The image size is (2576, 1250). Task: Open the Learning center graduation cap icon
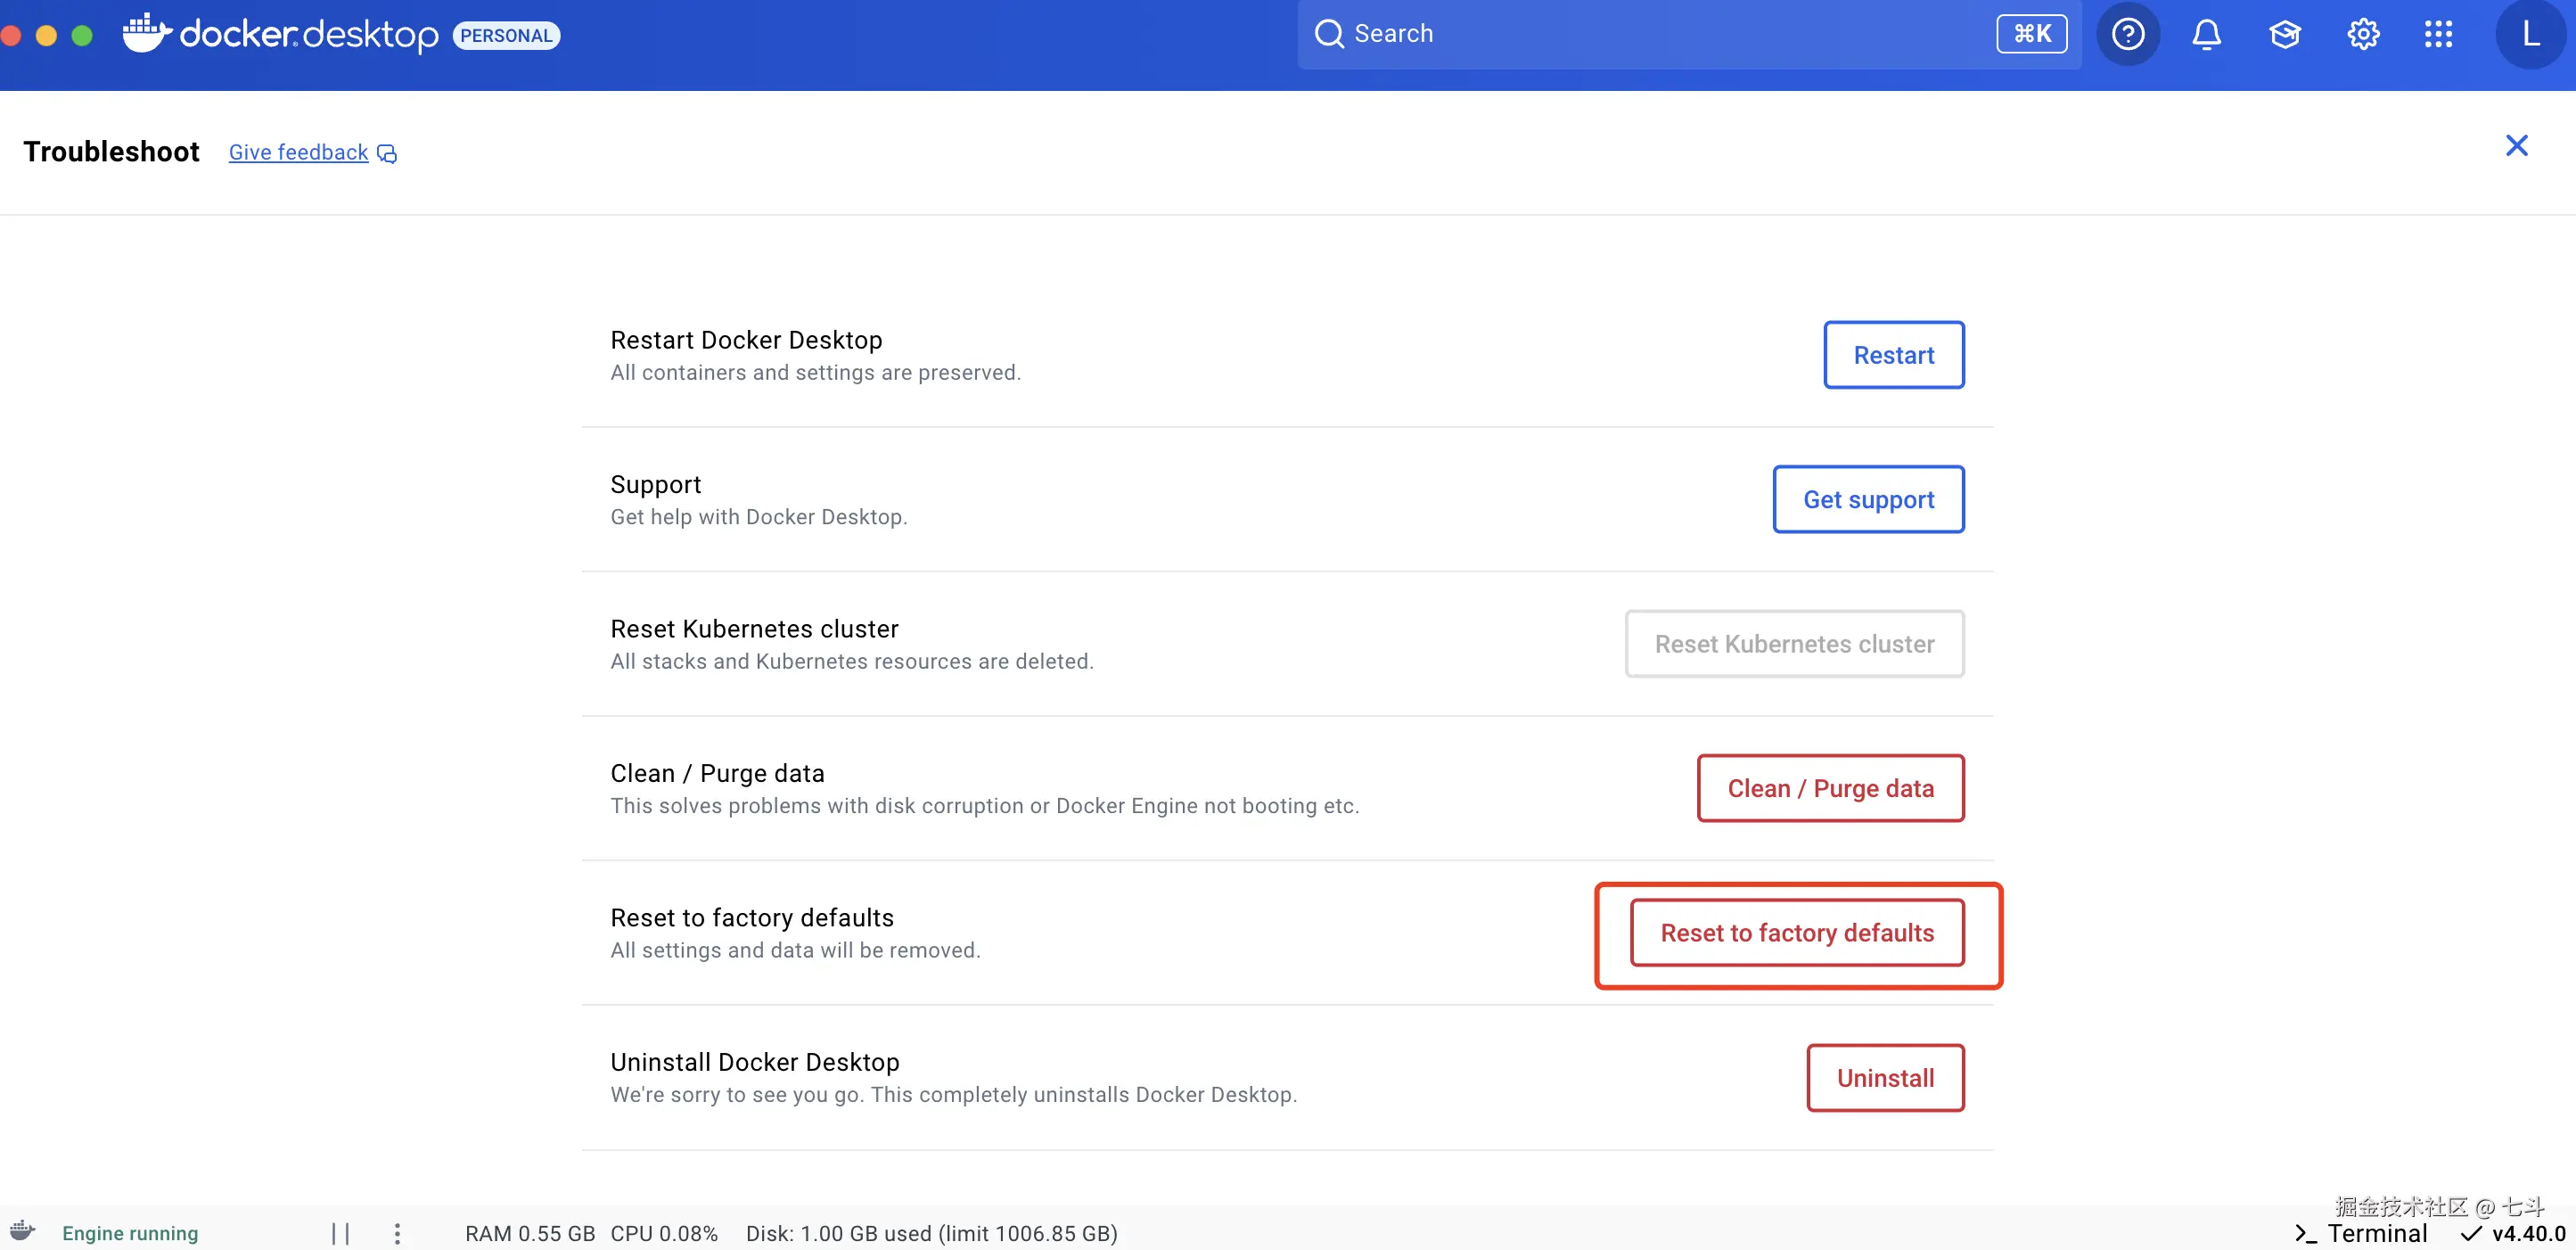click(2285, 35)
